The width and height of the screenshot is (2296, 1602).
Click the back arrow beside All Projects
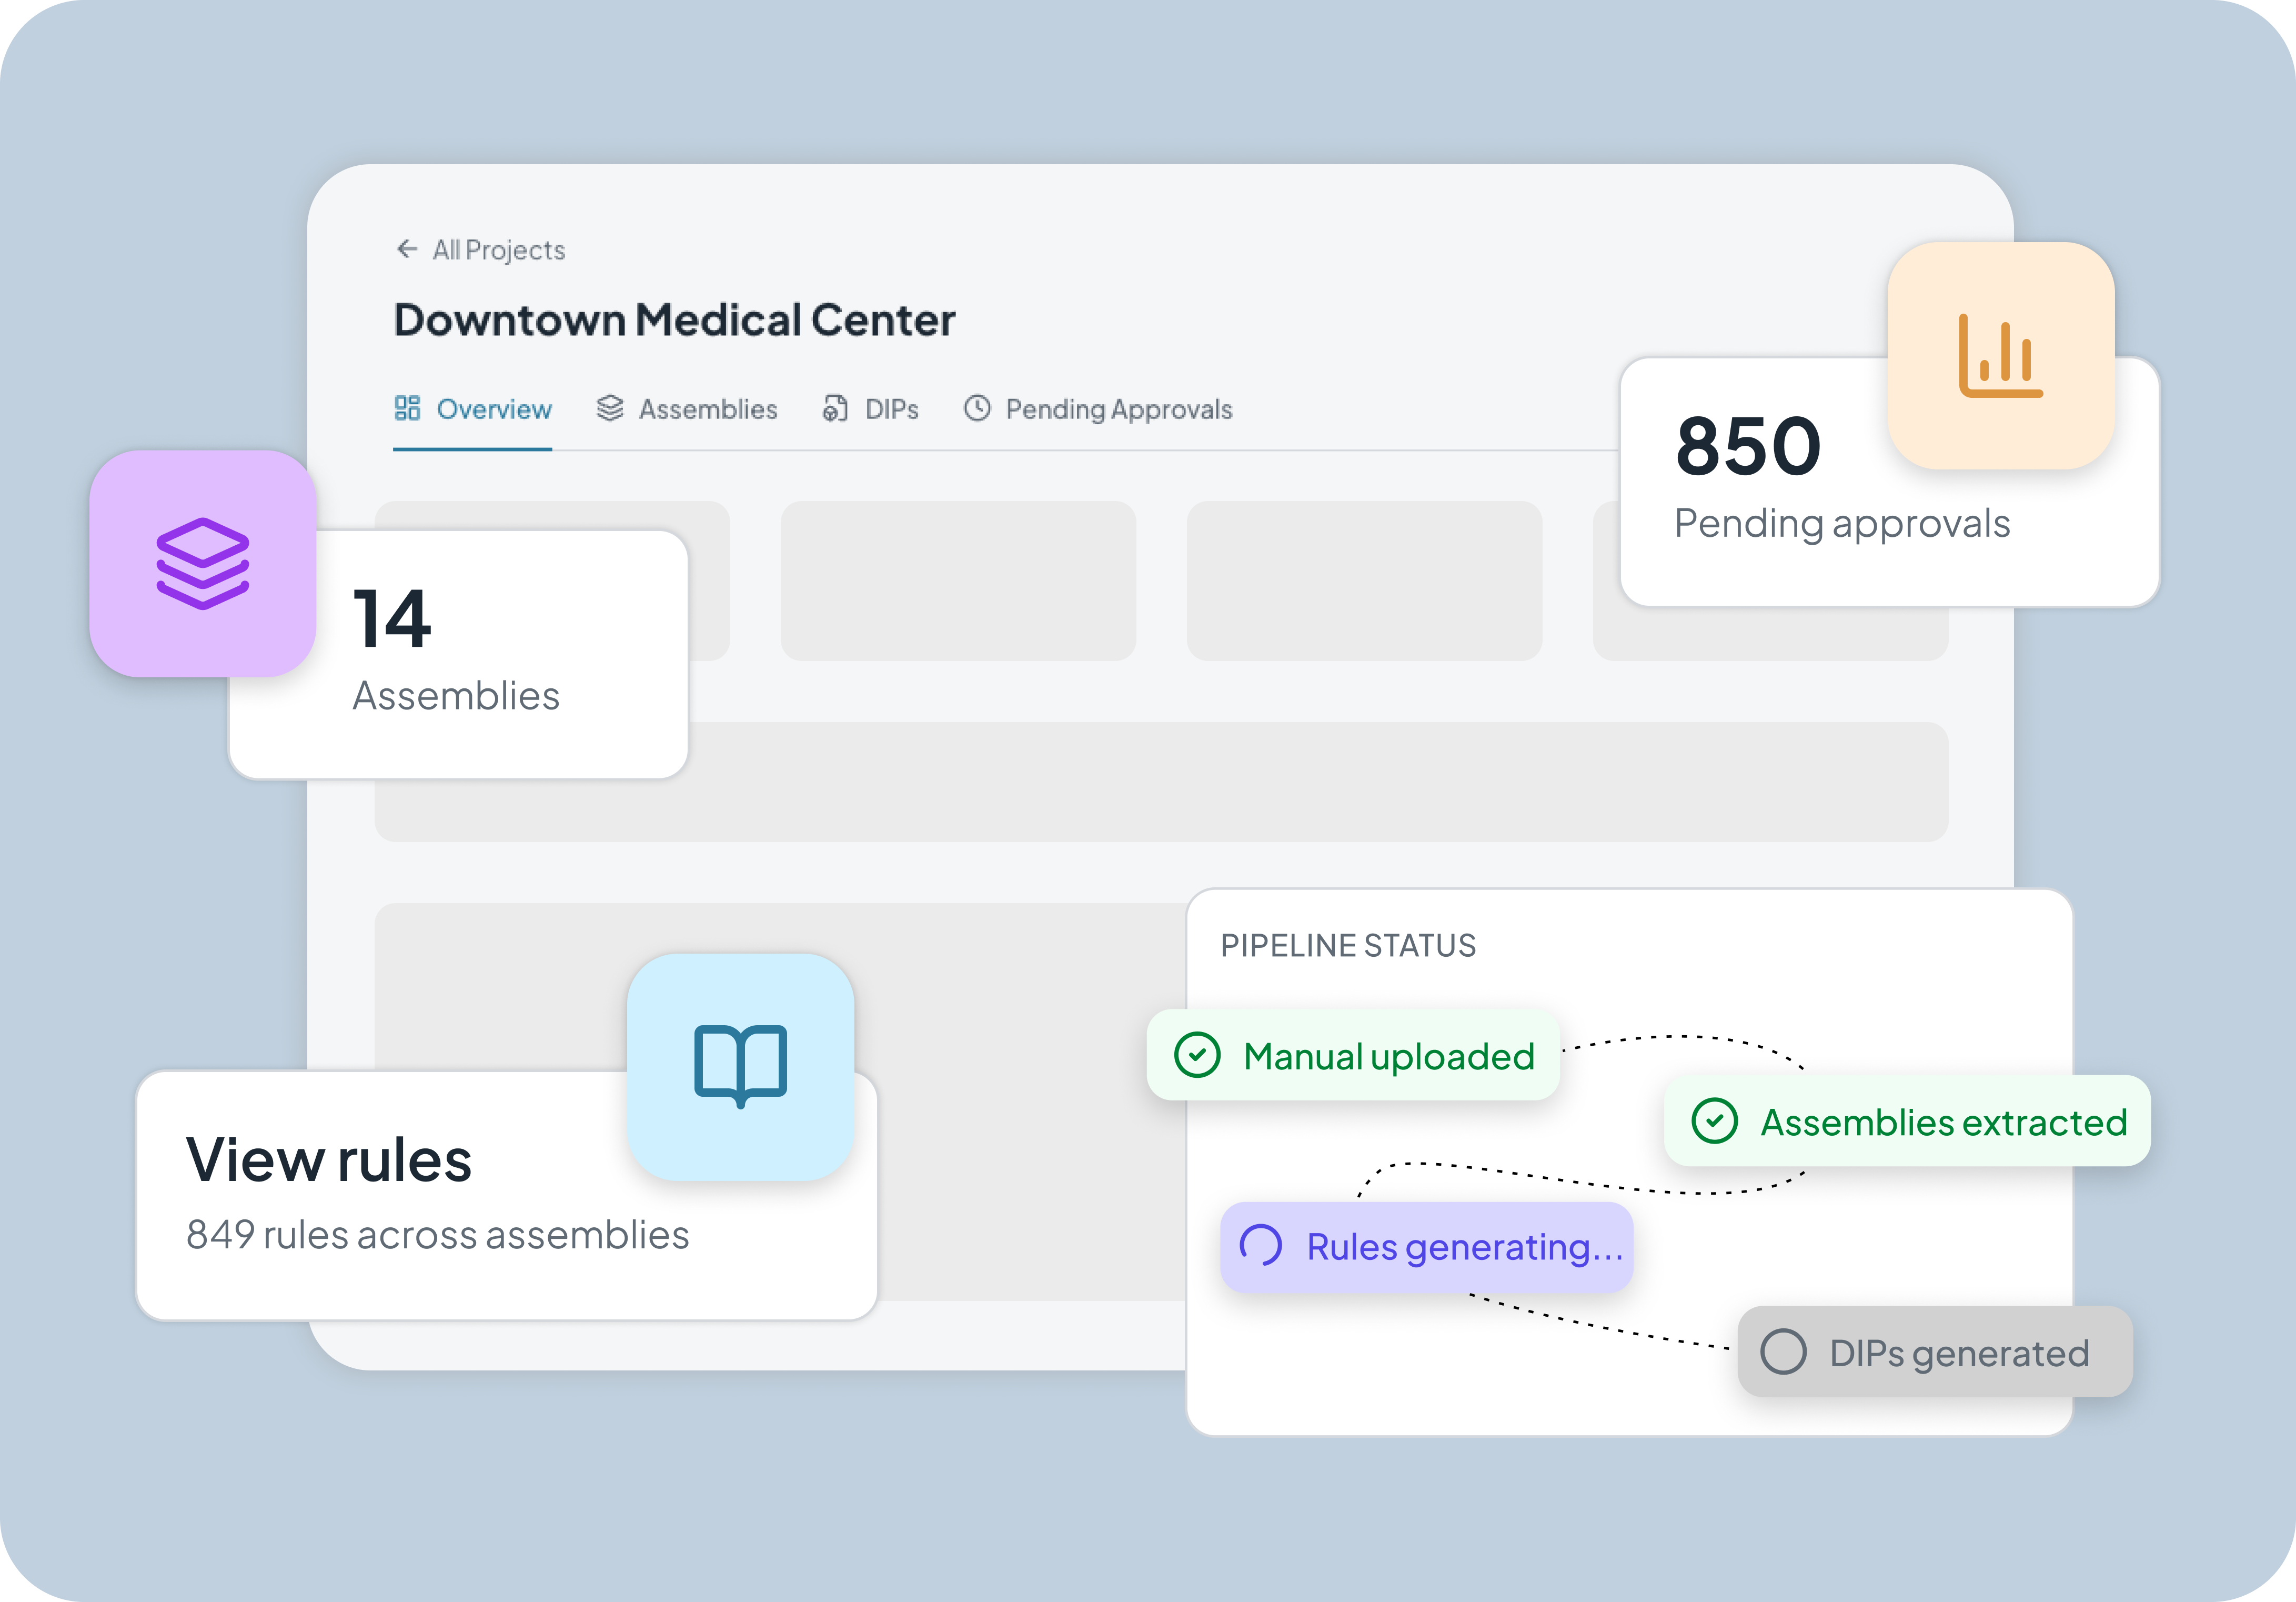pos(406,248)
